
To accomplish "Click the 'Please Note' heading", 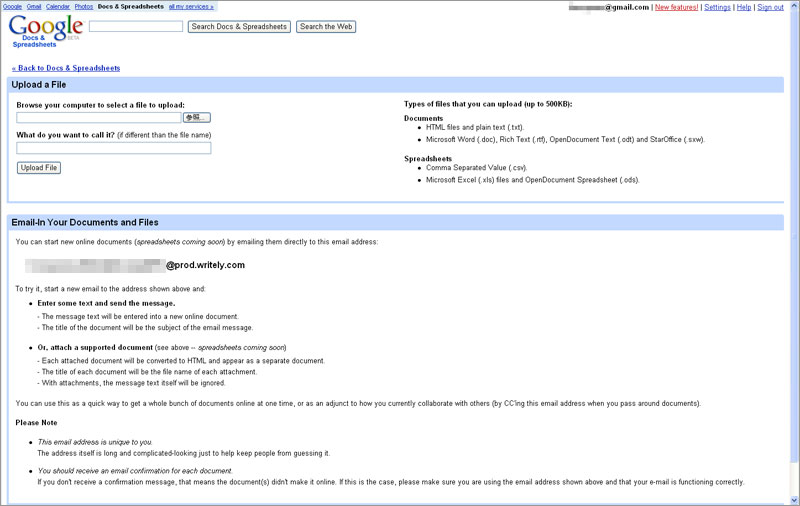I will click(x=36, y=423).
